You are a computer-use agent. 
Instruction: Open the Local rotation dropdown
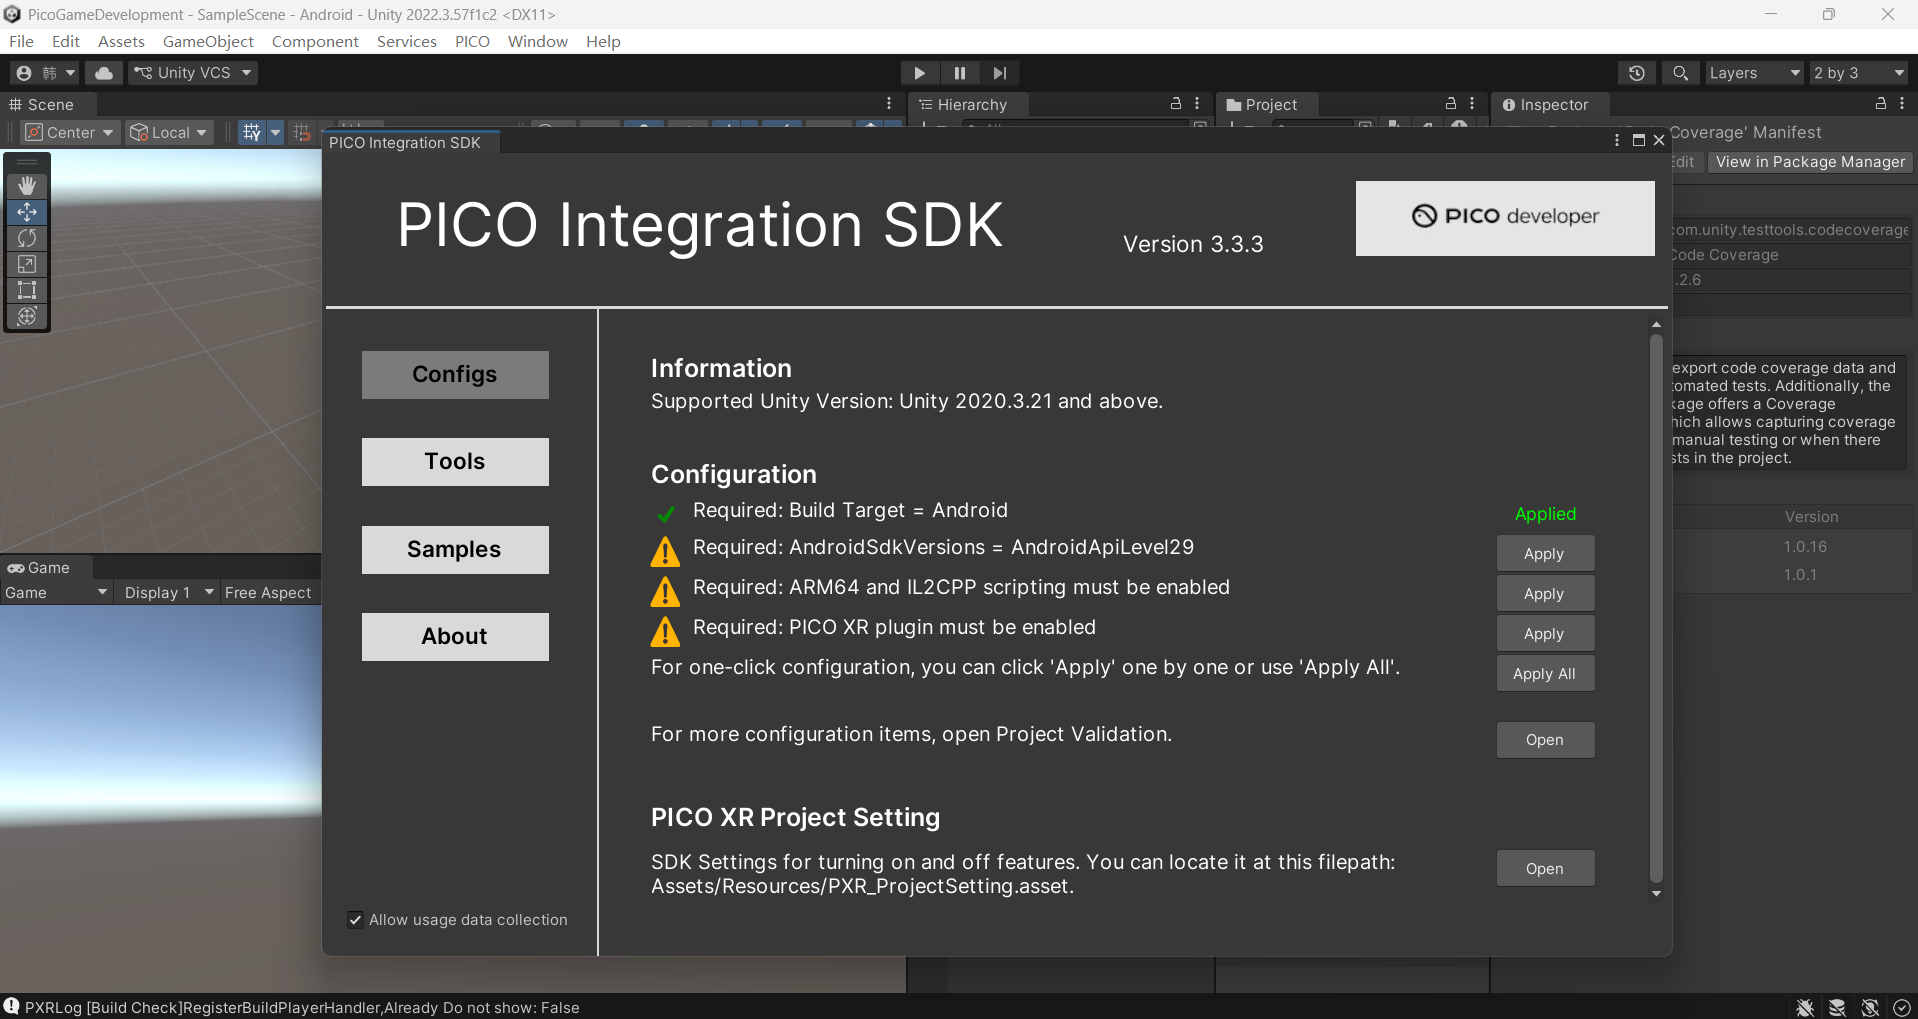tap(170, 132)
